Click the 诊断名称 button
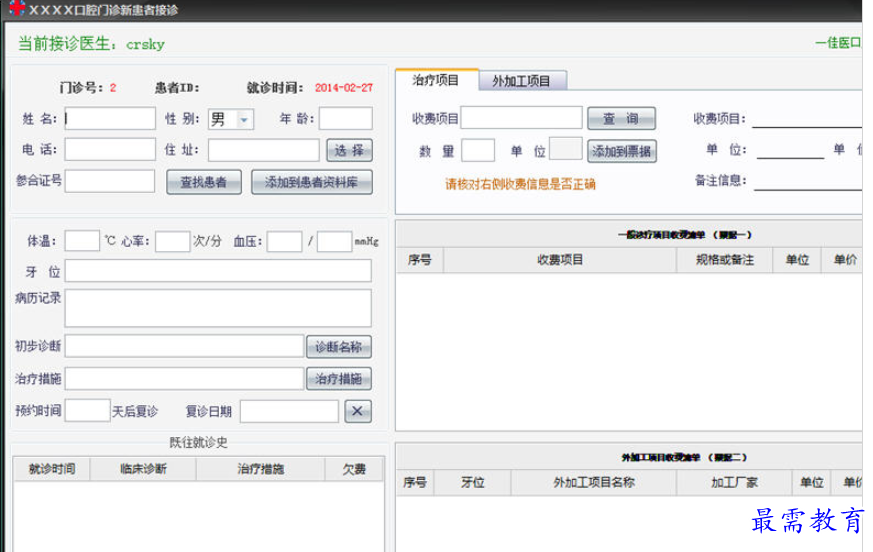 coord(339,346)
